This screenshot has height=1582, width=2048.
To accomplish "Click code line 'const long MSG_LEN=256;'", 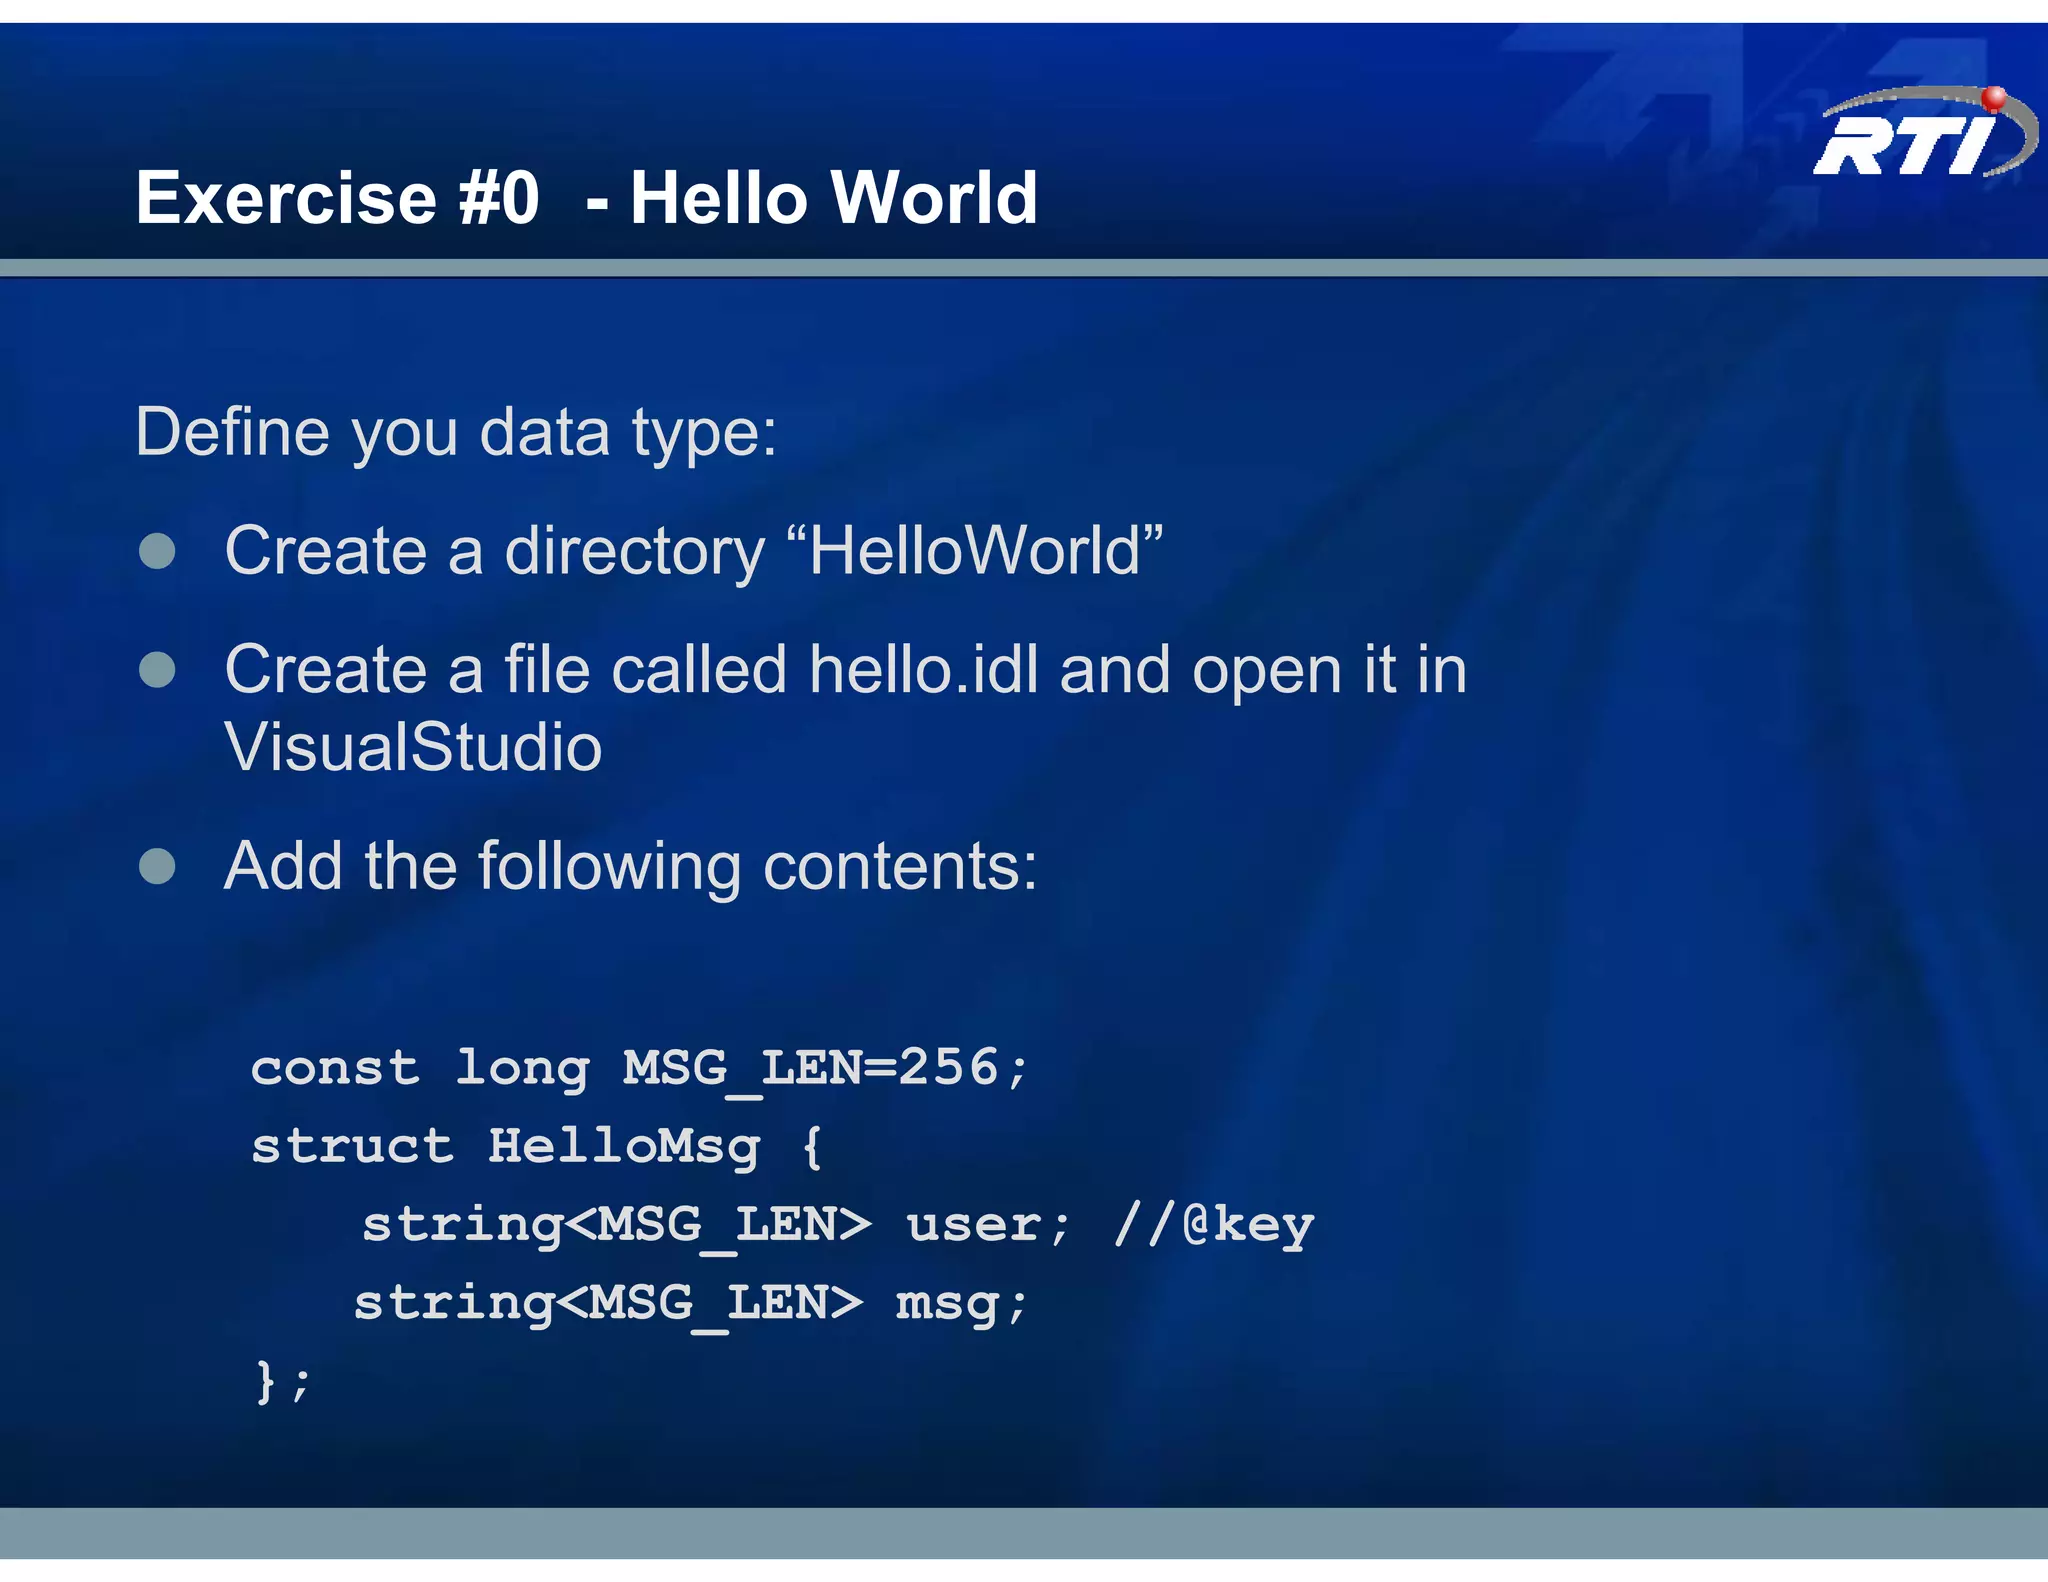I will (x=639, y=1069).
